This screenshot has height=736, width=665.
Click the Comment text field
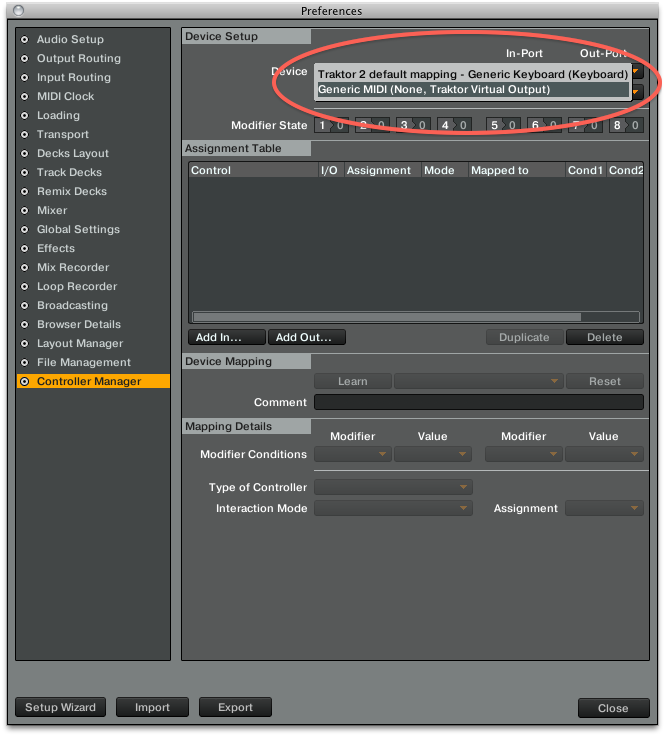(x=479, y=402)
